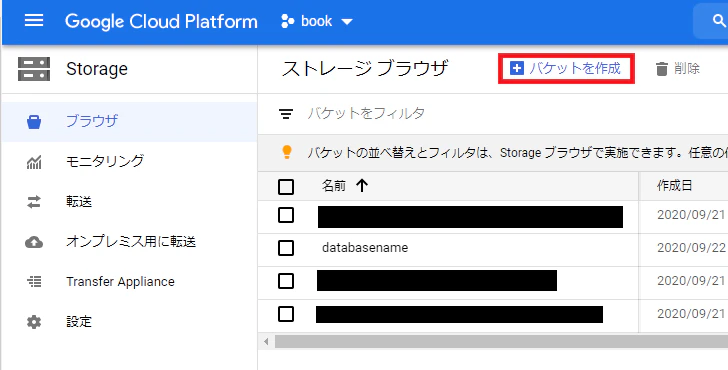Check the databasename row checkbox
The image size is (728, 370).
(x=286, y=248)
